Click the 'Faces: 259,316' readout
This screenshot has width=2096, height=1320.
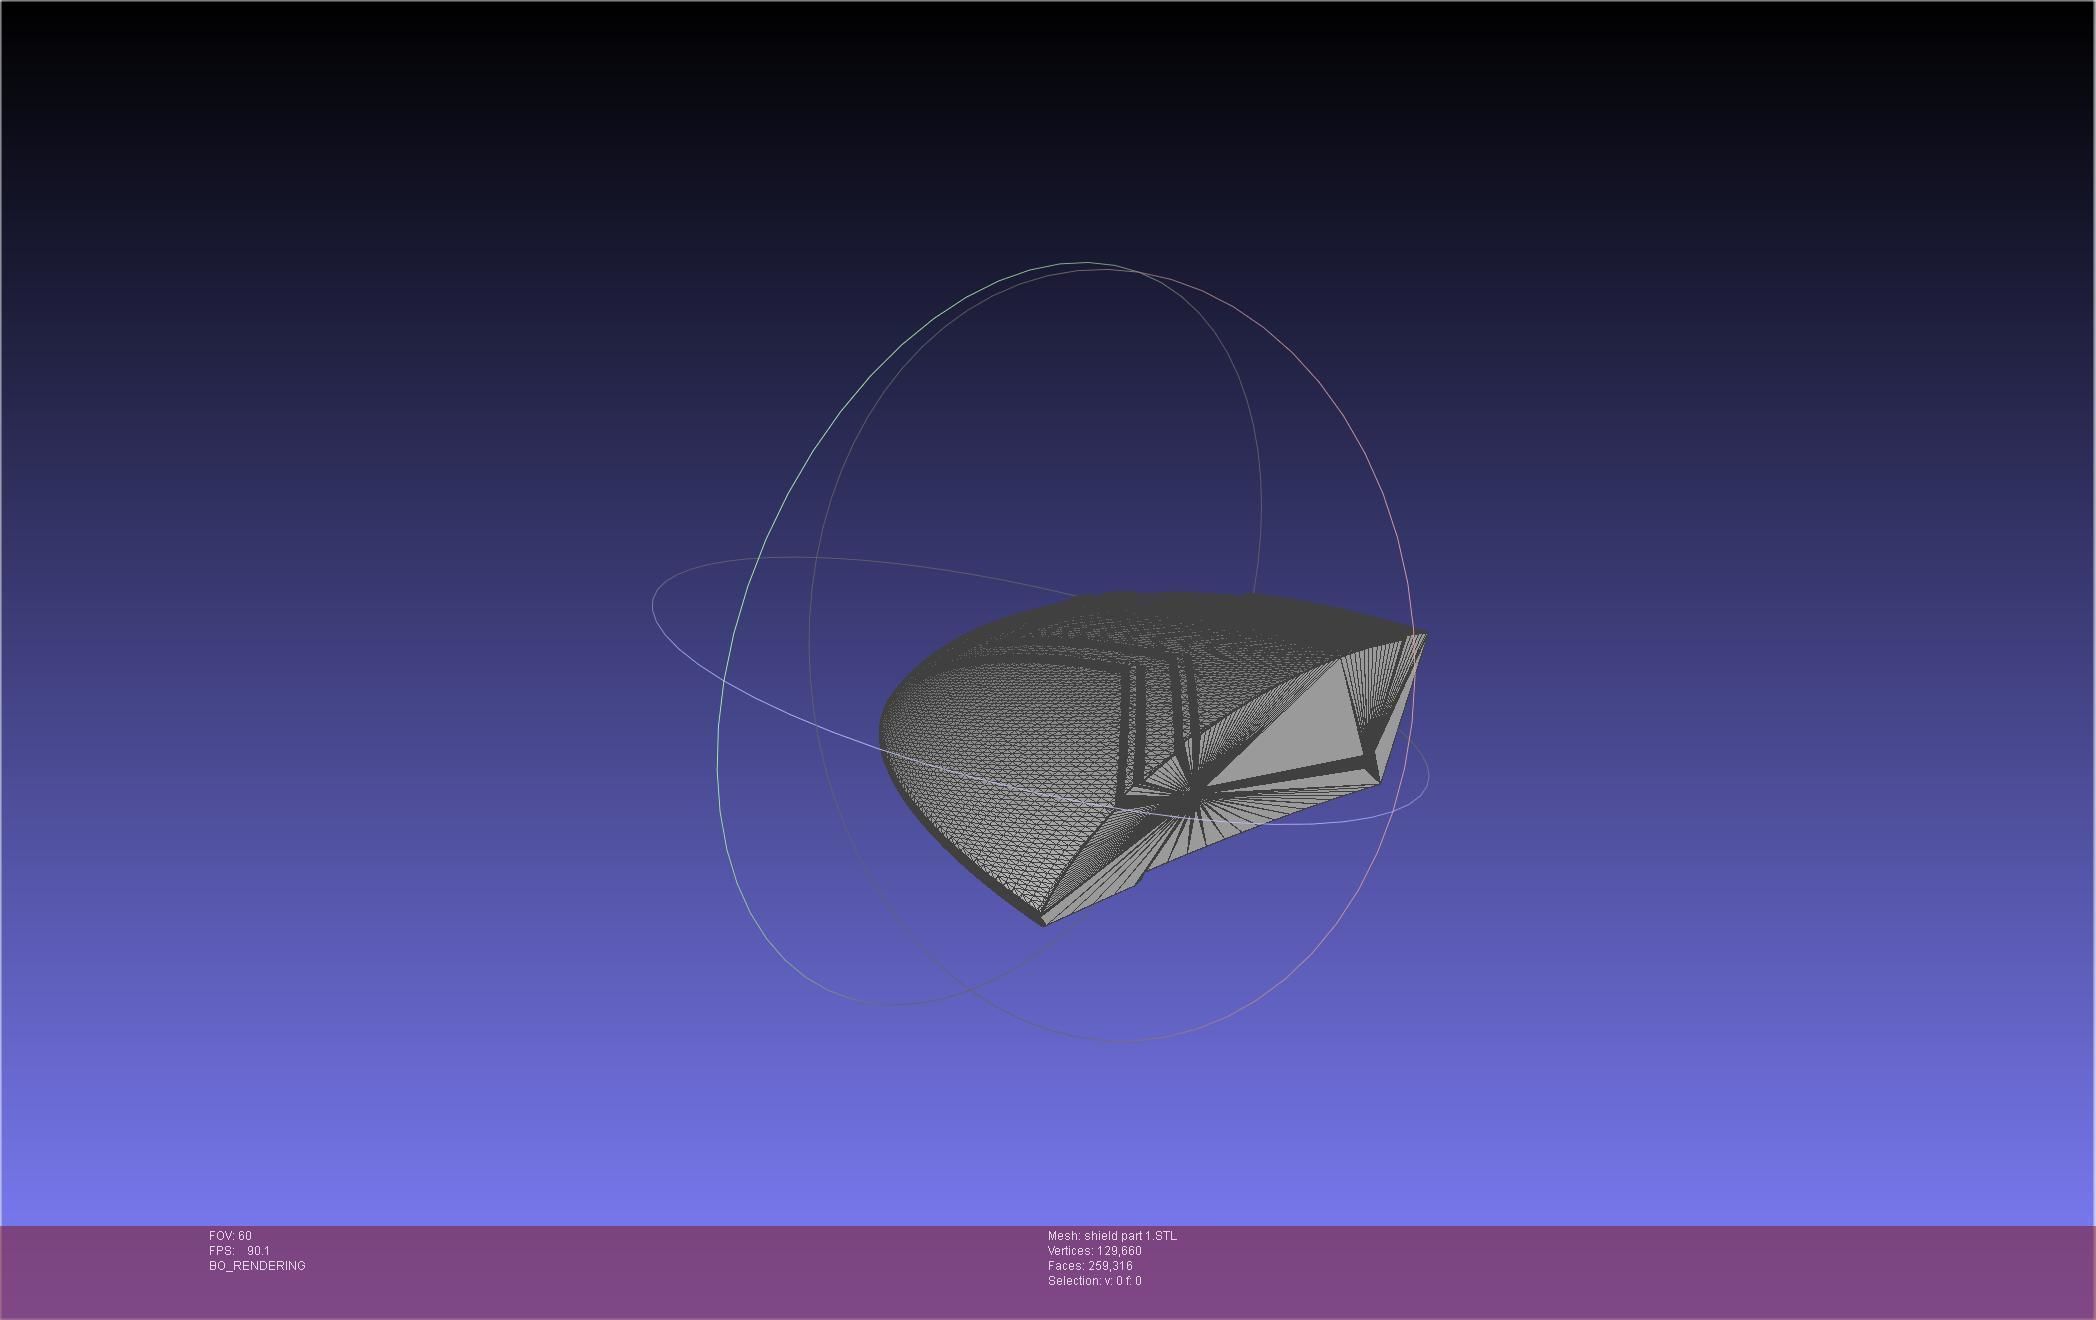tap(1090, 1266)
